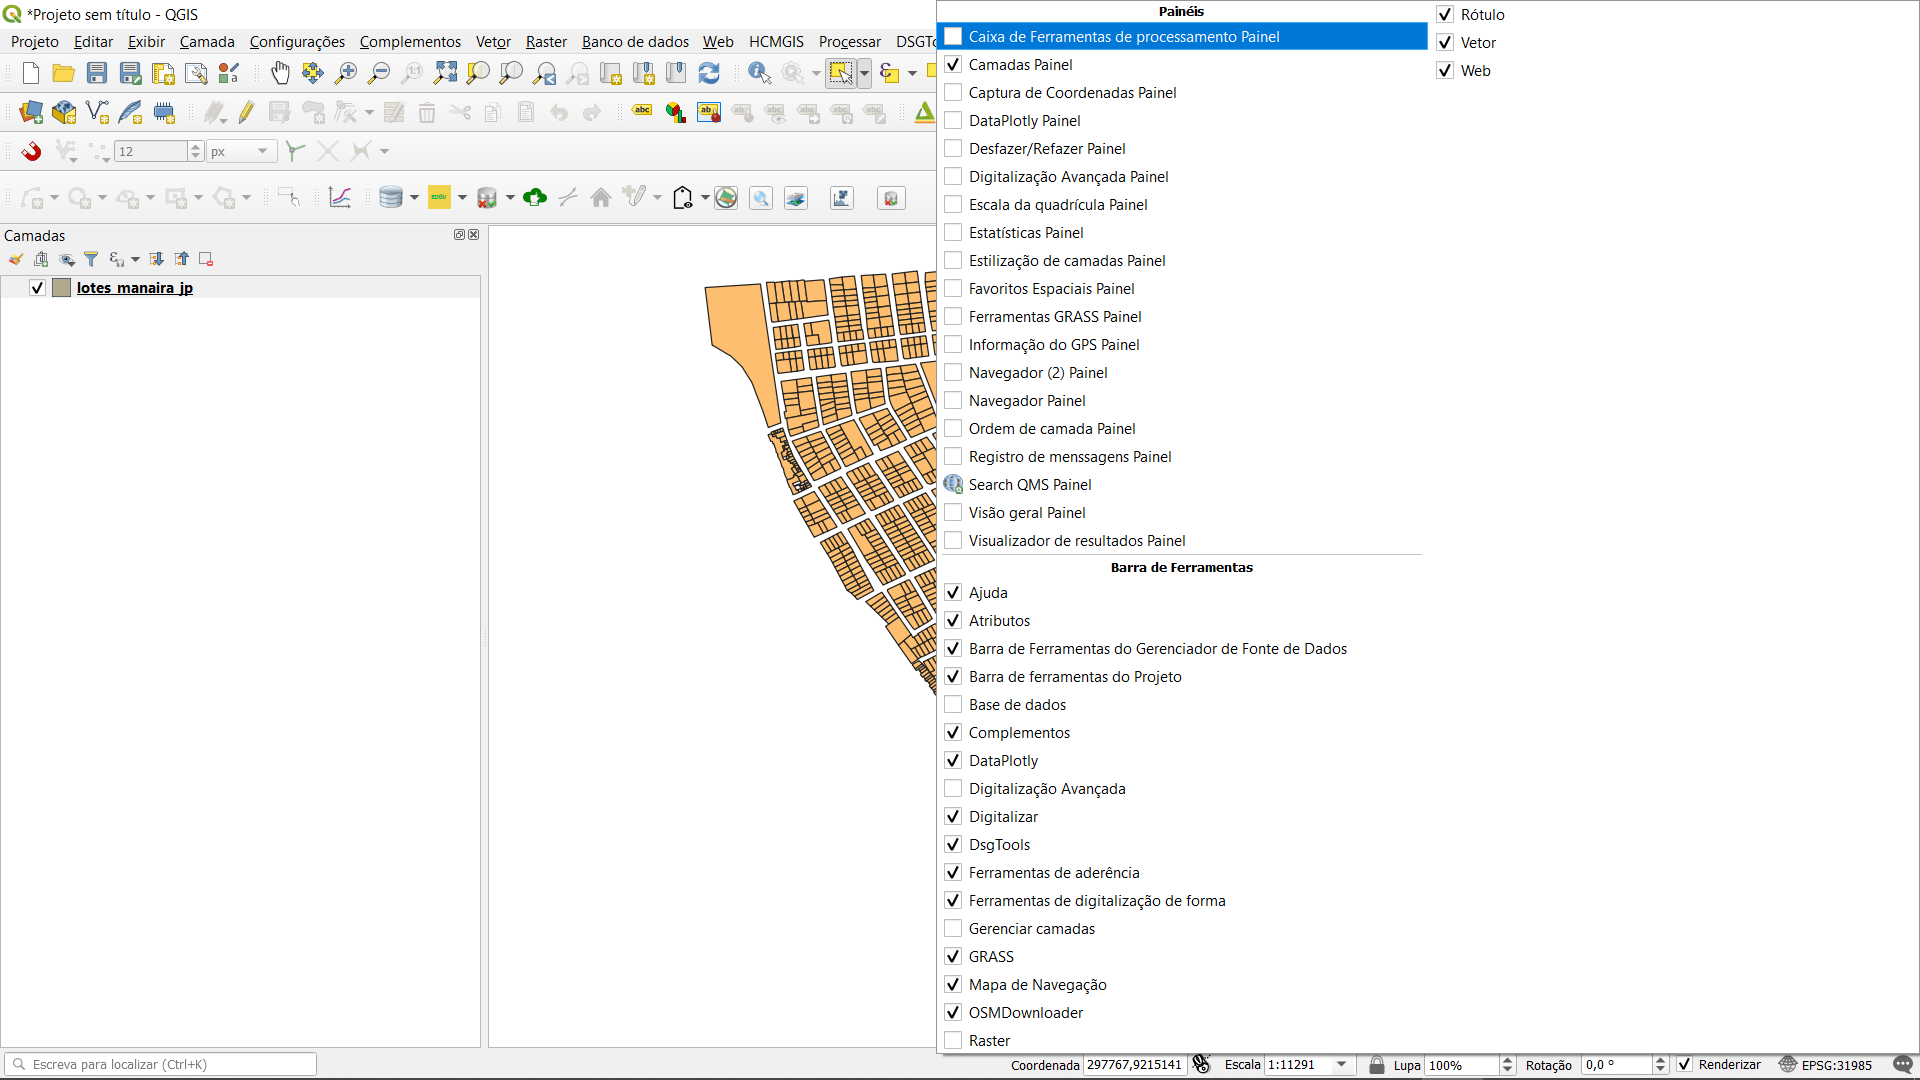Open the Complementos menu

click(410, 42)
